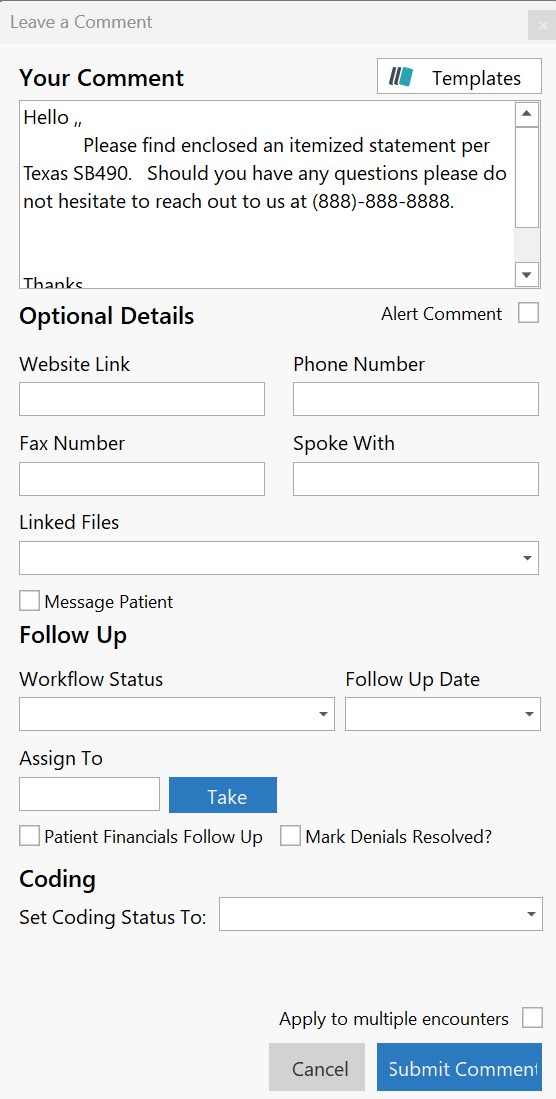
Task: Open the Templates button with books icon
Action: pyautogui.click(x=459, y=76)
